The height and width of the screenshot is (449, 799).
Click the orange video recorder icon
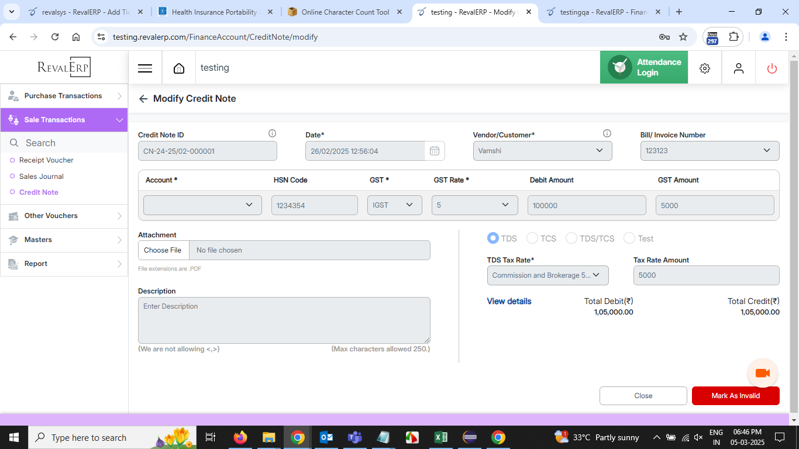pyautogui.click(x=762, y=373)
